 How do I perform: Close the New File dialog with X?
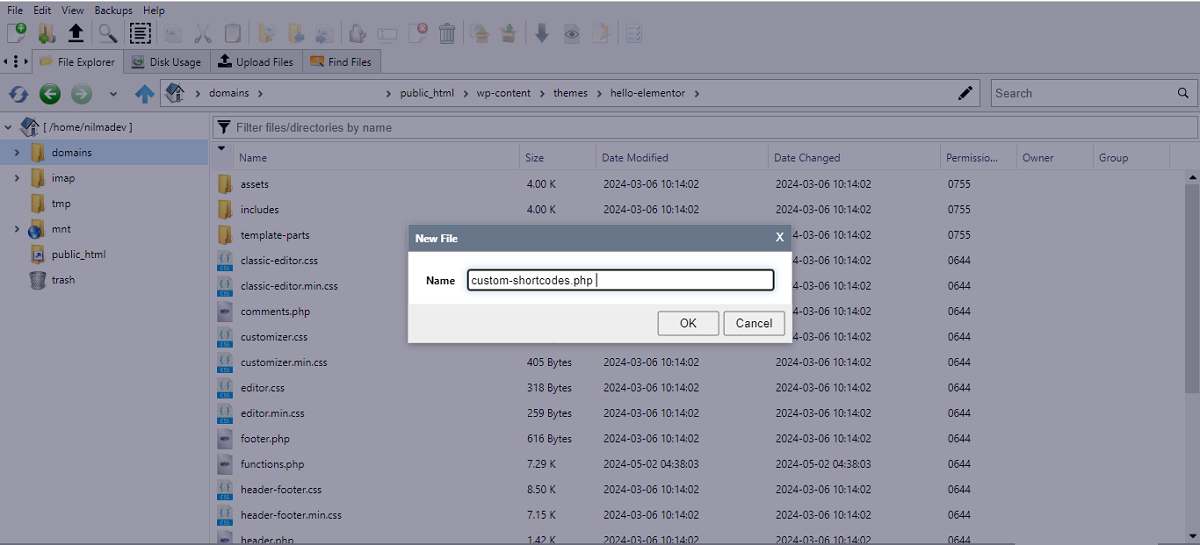(779, 238)
